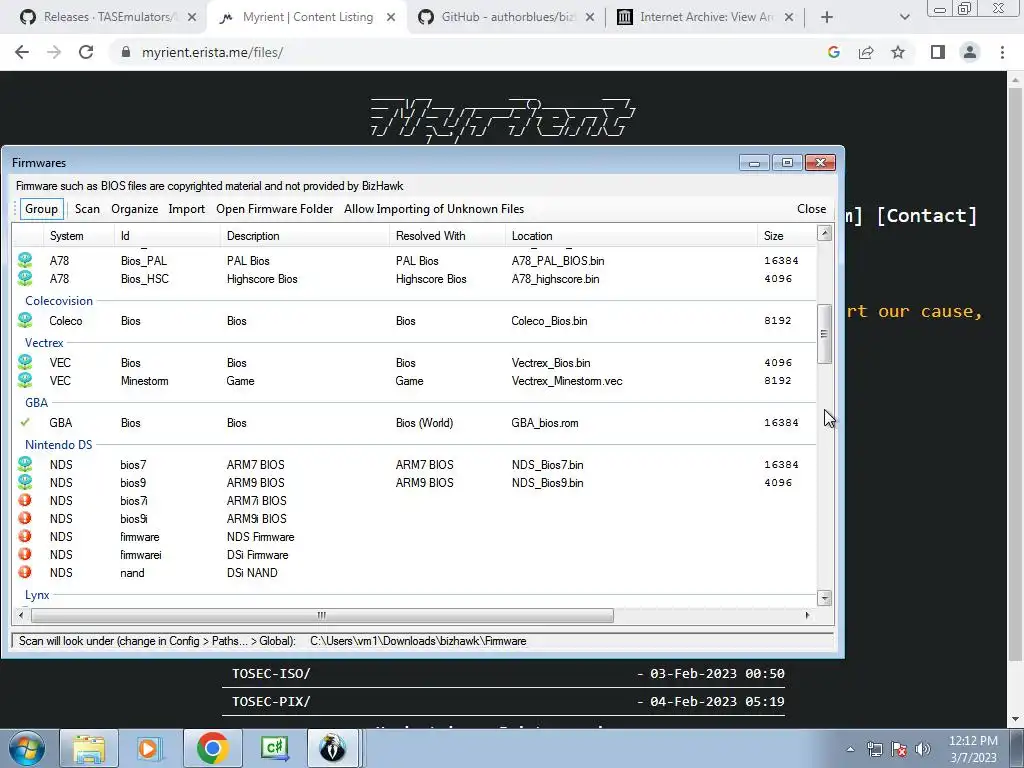Open TOSEC-PIX/ directory link
This screenshot has height=768, width=1024.
pyautogui.click(x=271, y=701)
